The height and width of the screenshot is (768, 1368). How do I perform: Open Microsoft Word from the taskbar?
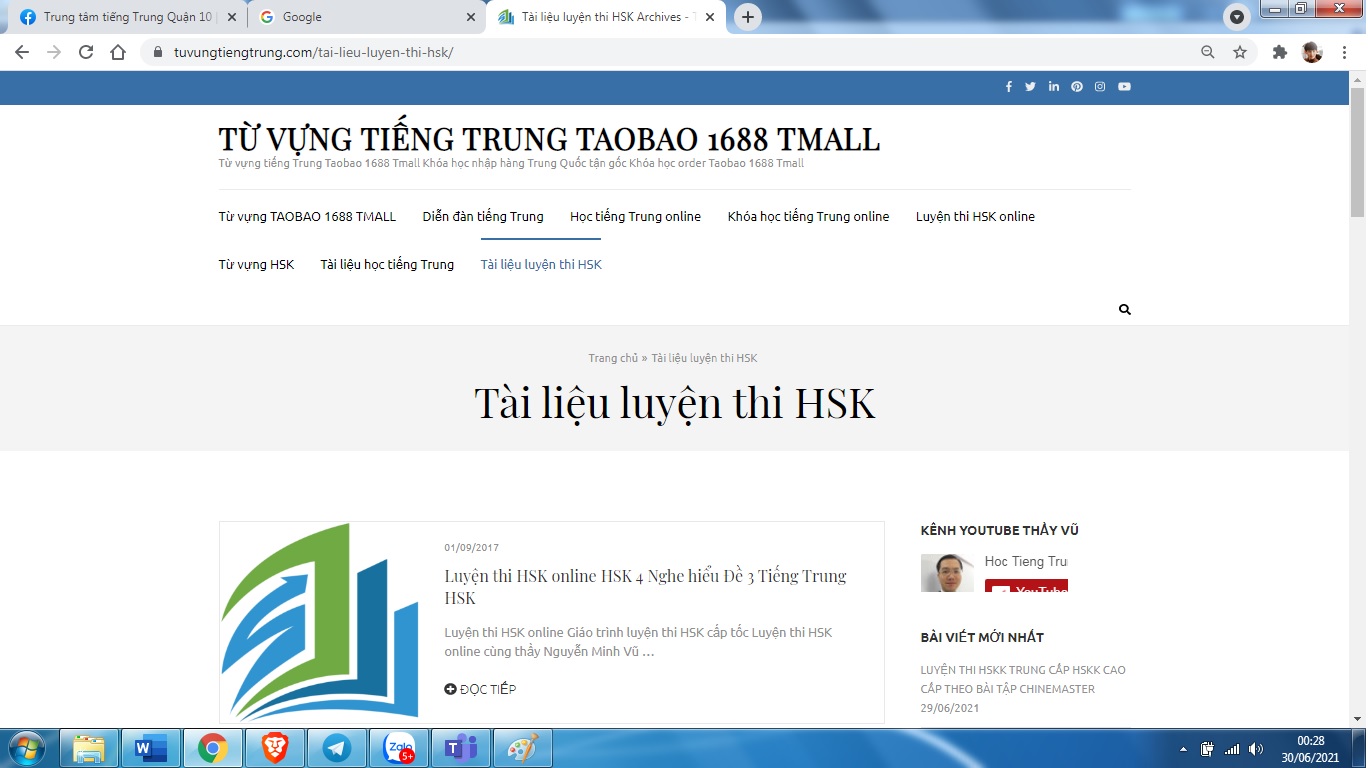[x=150, y=748]
